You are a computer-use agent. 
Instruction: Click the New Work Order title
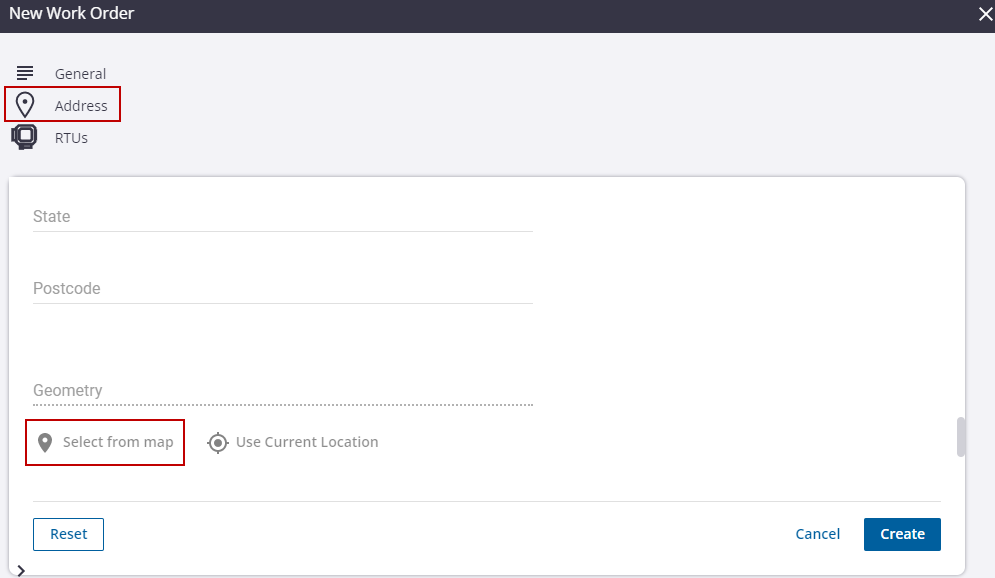coord(72,14)
